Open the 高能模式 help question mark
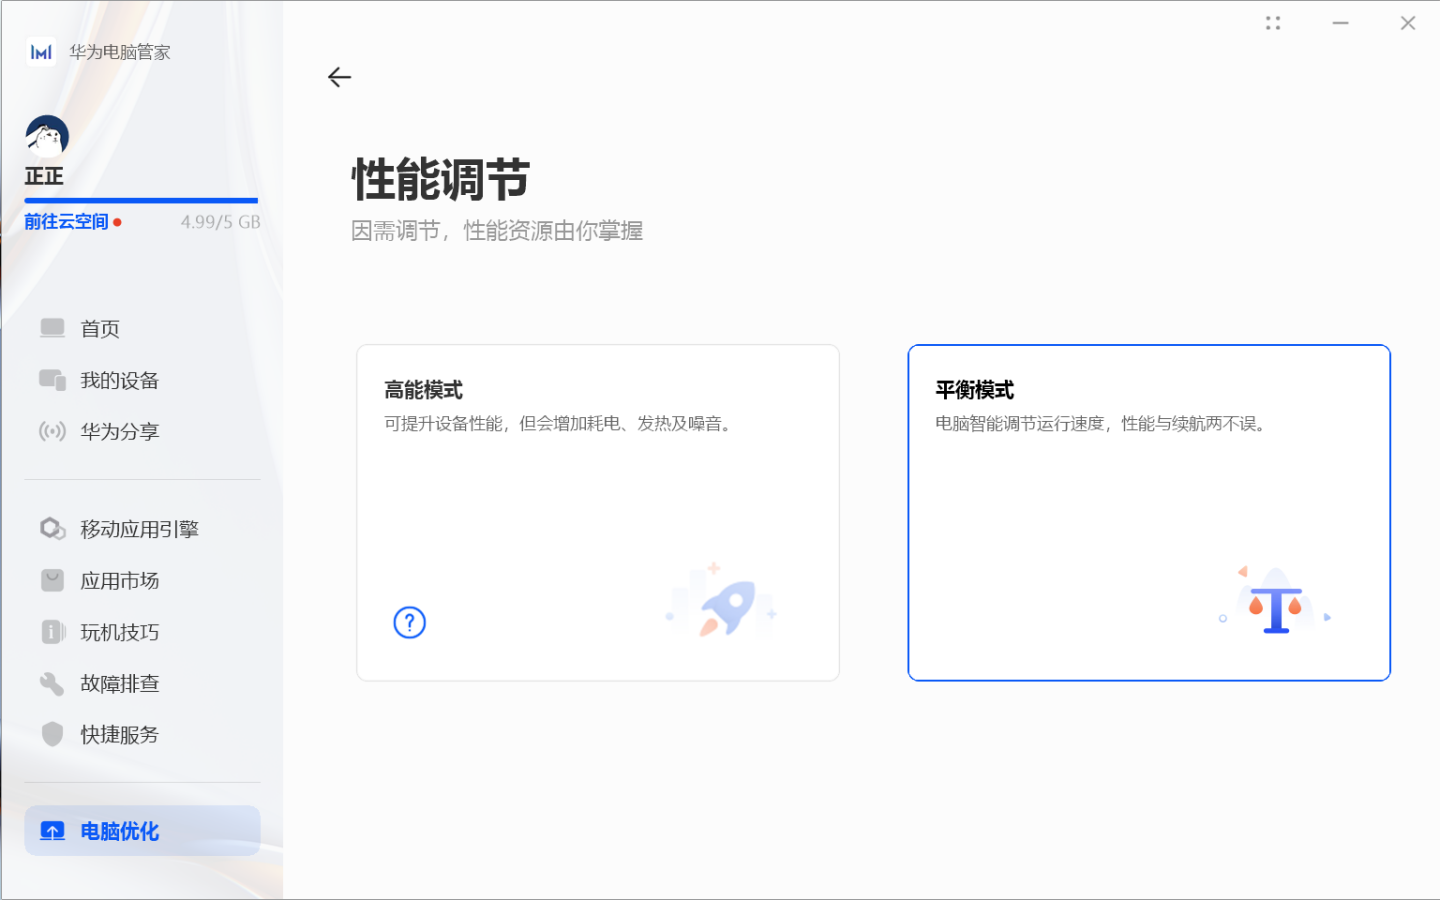Viewport: 1440px width, 900px height. [x=408, y=622]
